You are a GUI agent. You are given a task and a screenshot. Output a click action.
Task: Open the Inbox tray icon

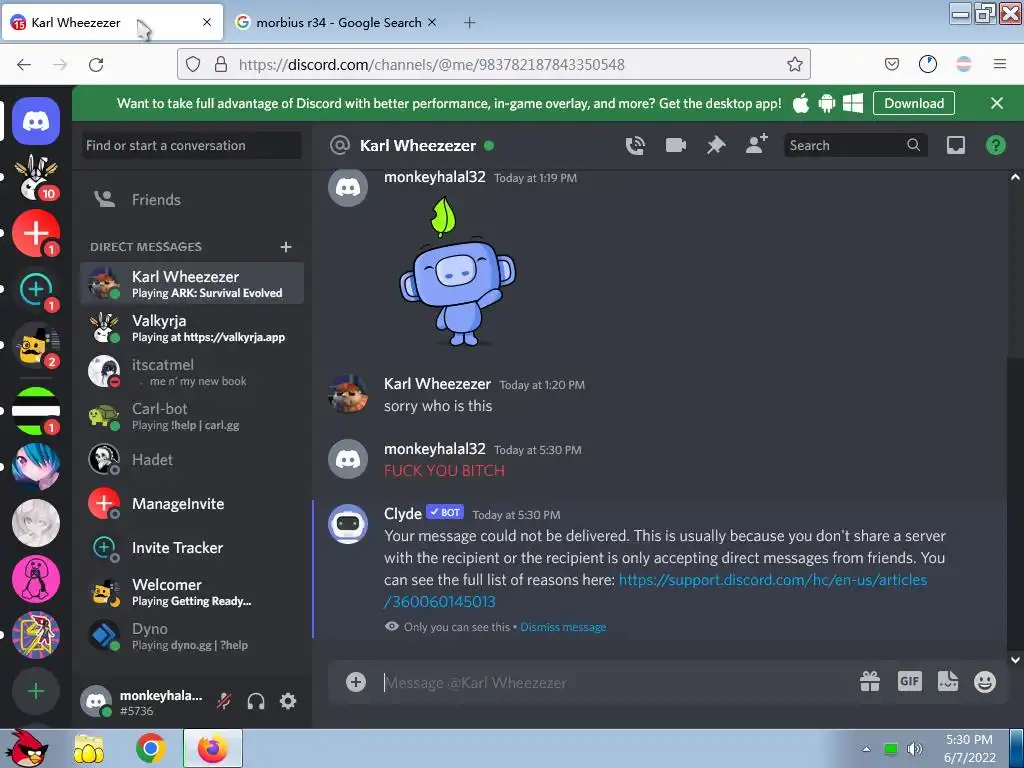pos(955,145)
